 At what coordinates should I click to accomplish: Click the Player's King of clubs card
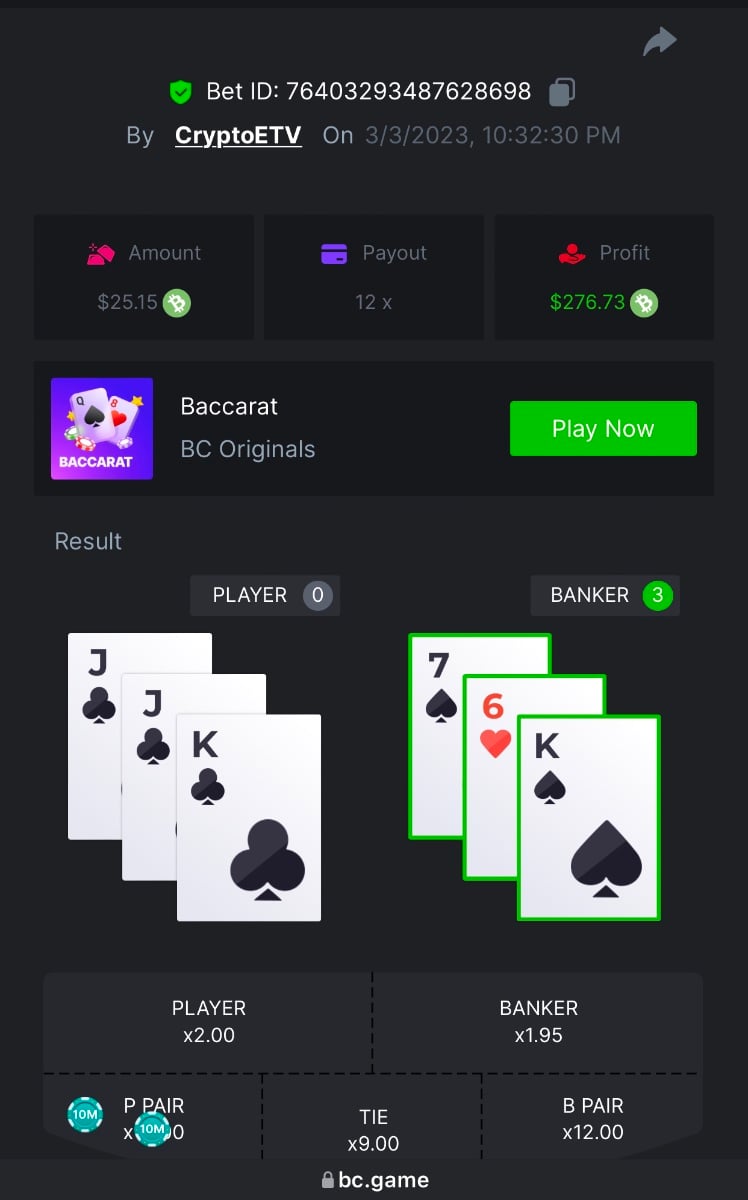(x=249, y=817)
